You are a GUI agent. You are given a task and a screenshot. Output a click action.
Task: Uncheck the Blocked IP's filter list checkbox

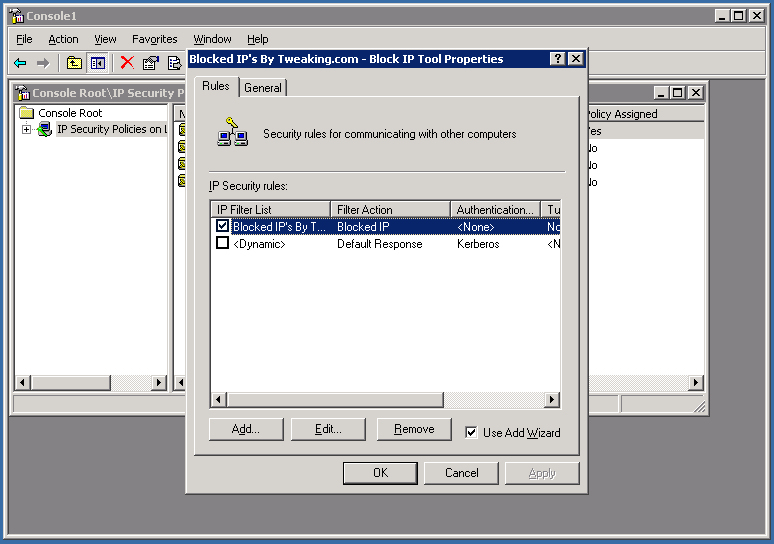tap(222, 227)
